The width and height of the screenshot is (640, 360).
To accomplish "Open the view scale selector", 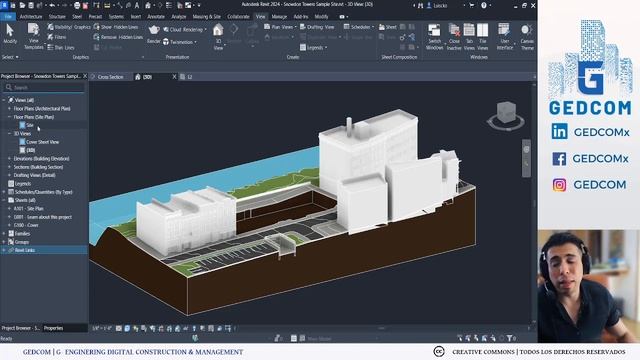I will pos(102,328).
